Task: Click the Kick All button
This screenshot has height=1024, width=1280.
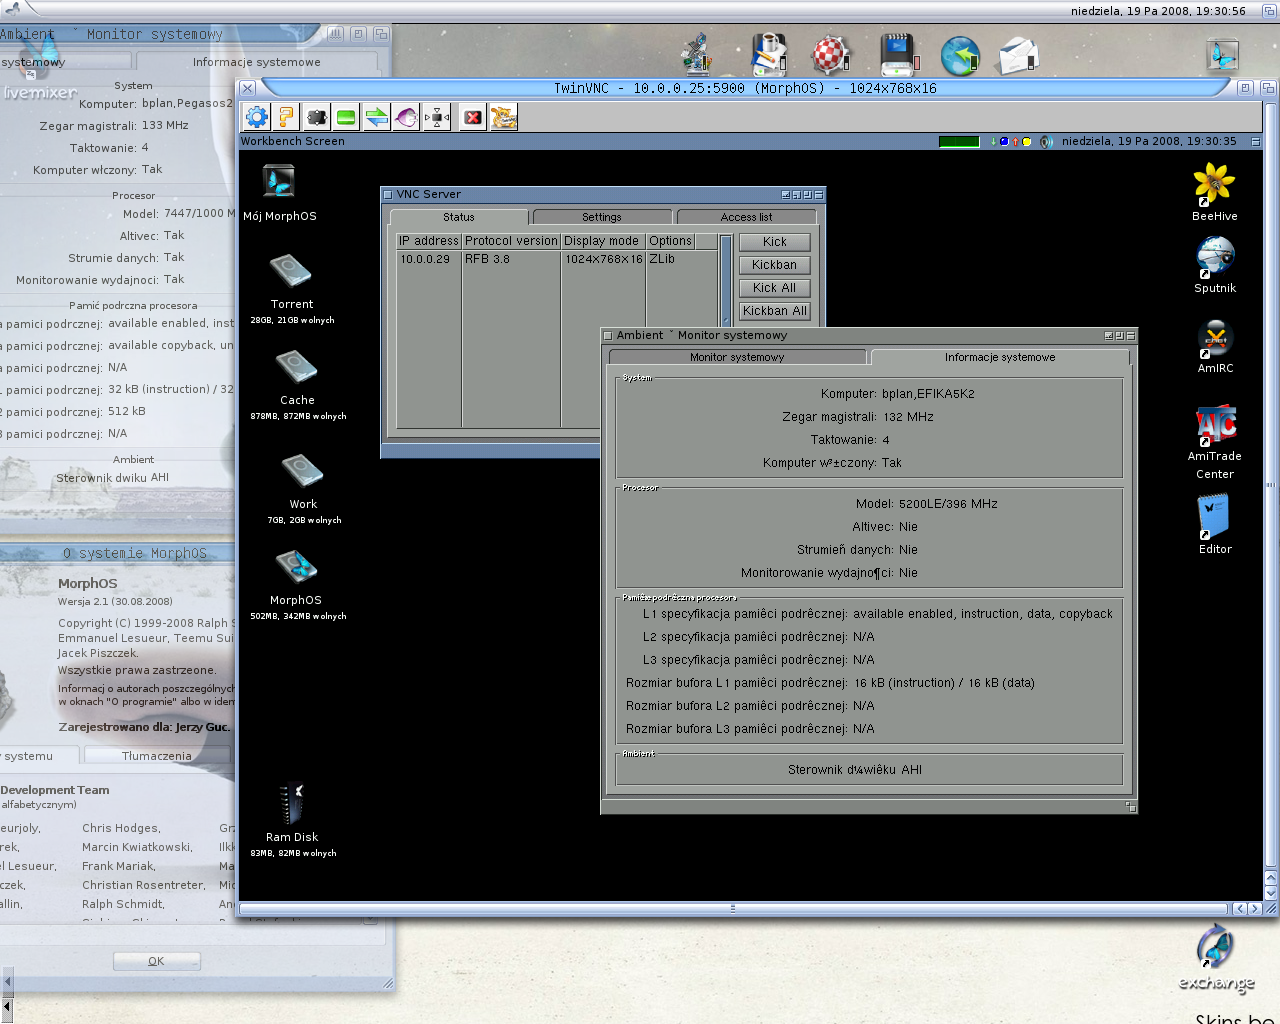Action: pos(775,288)
